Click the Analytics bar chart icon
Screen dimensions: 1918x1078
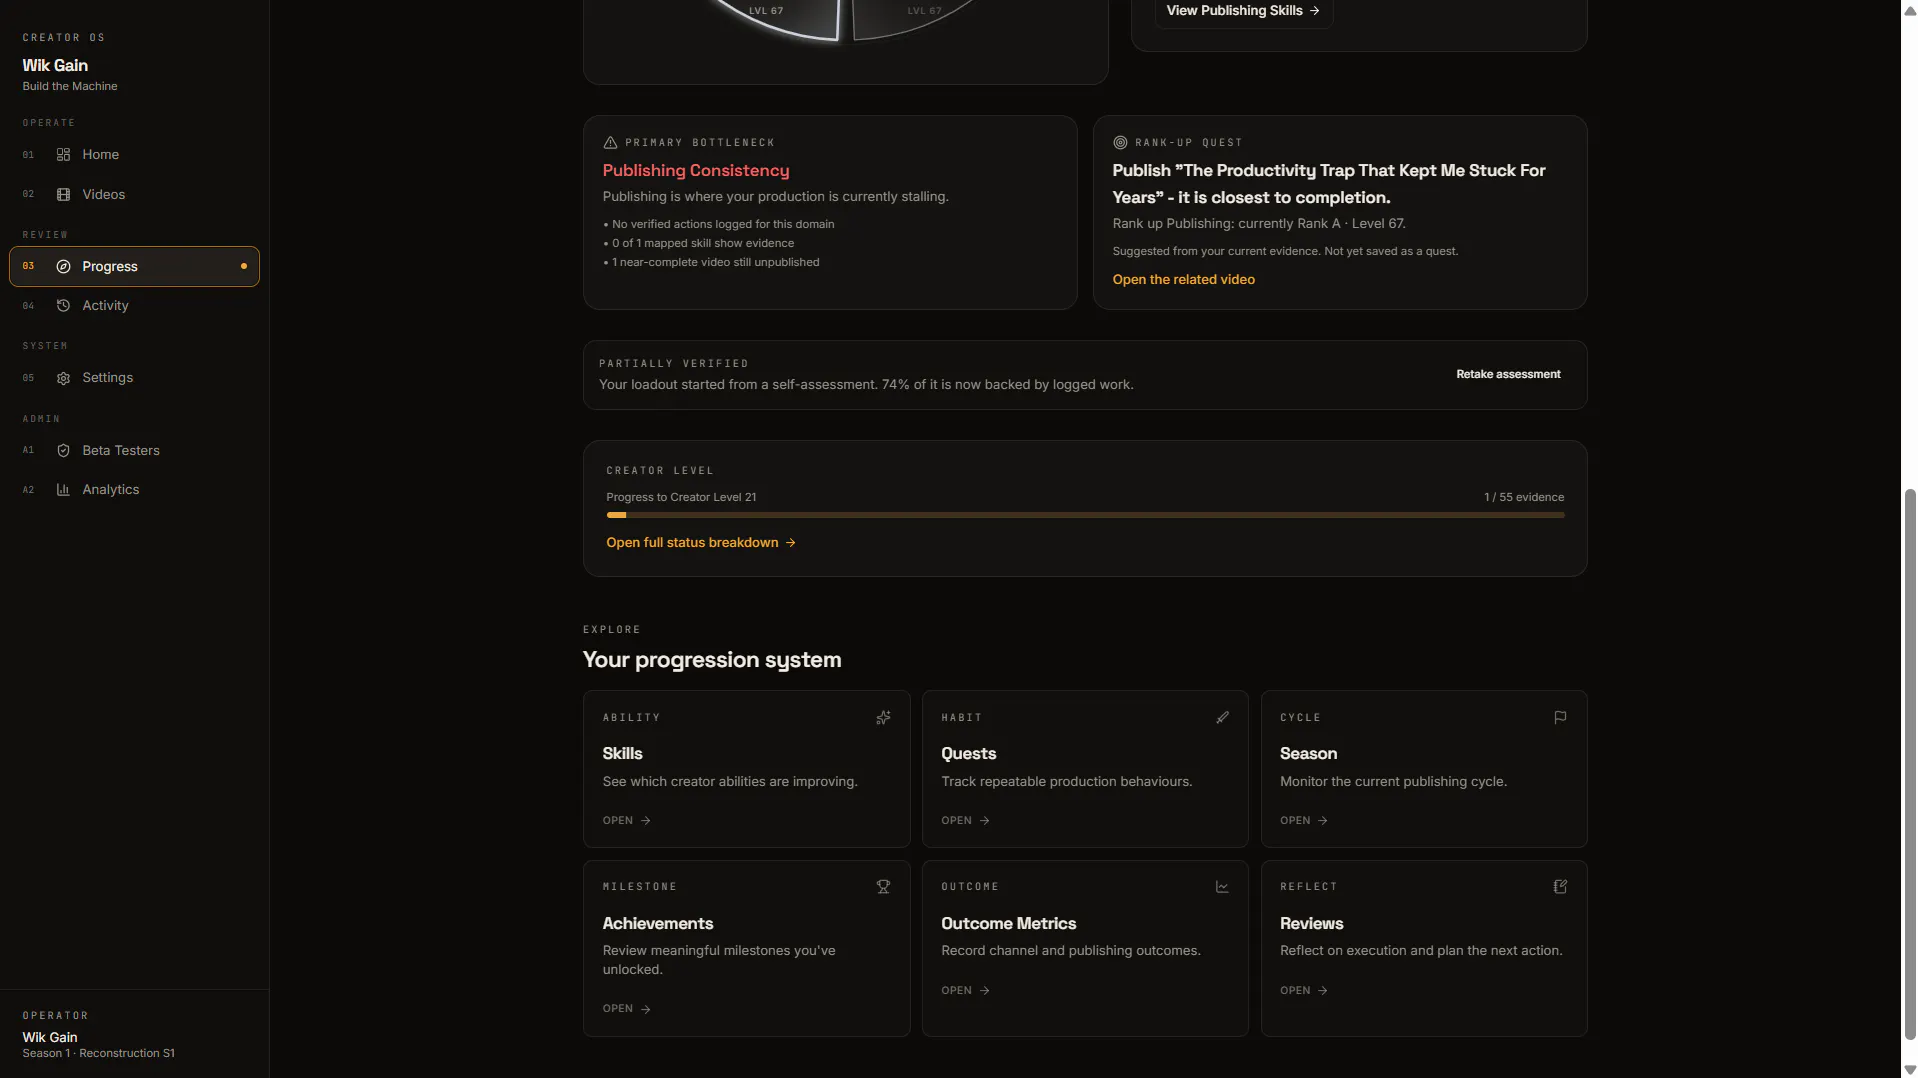63,490
